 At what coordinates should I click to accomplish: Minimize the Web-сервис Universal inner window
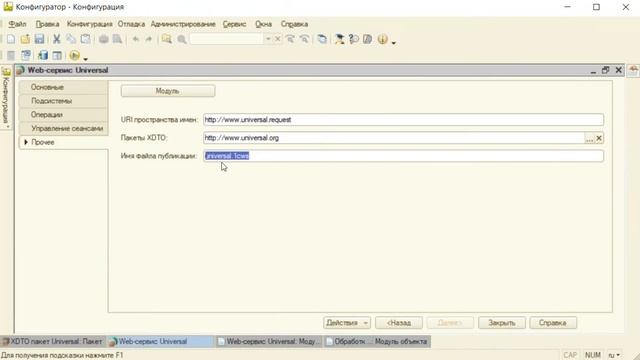pos(593,71)
